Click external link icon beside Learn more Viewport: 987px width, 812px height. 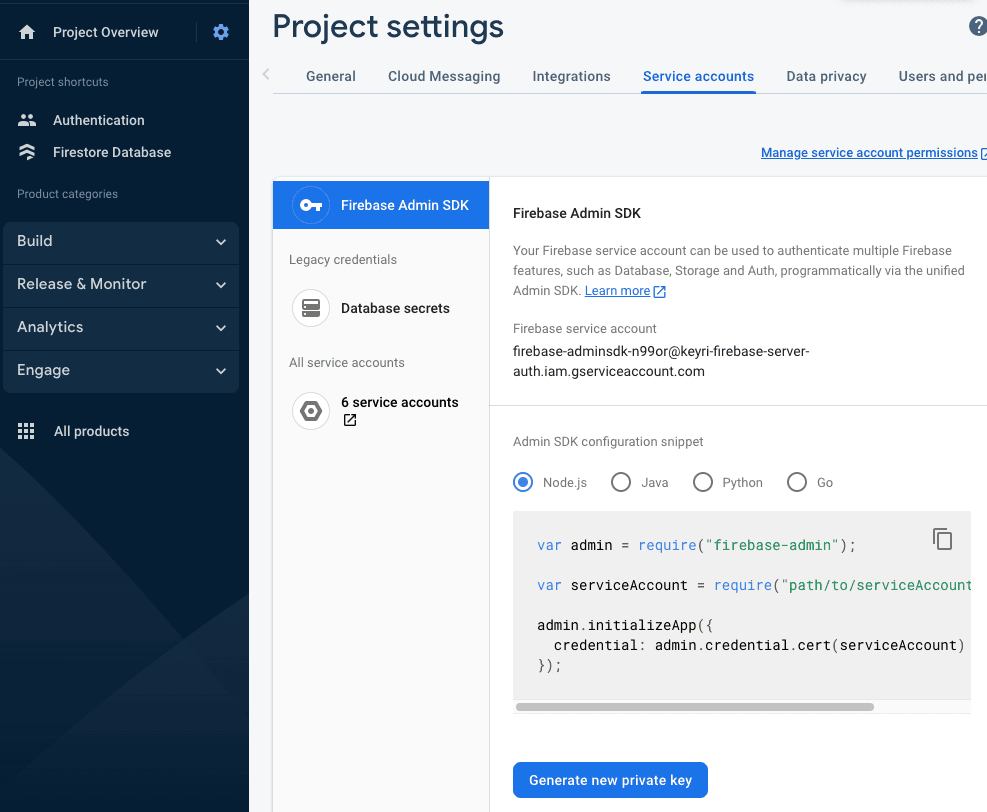tap(660, 291)
